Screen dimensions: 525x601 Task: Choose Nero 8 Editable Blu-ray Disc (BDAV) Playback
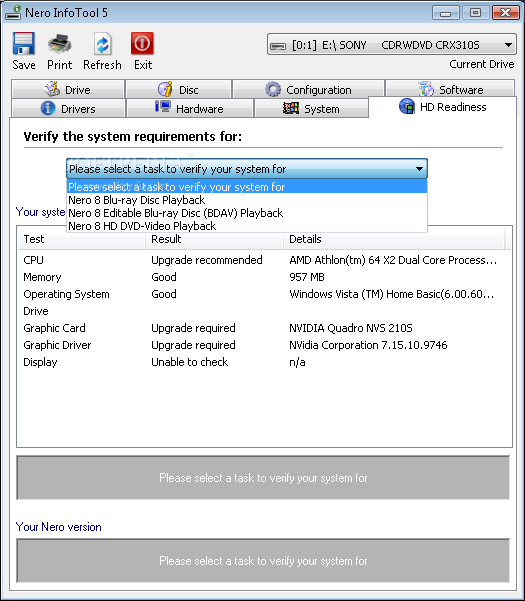[247, 213]
